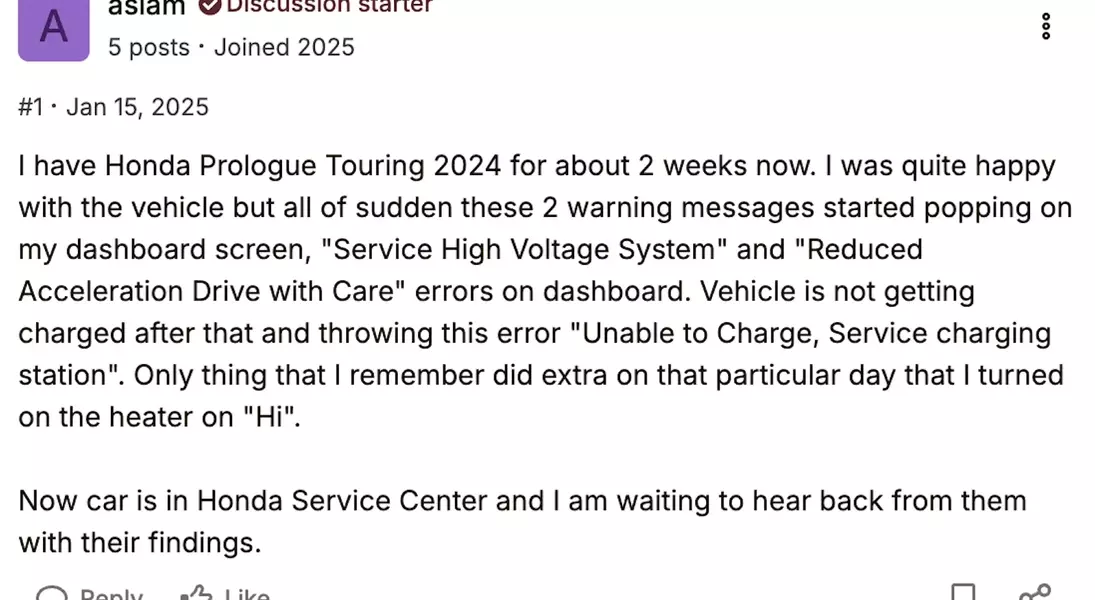This screenshot has height=600, width=1095.
Task: Click the 'Joined 2025' text
Action: [284, 47]
